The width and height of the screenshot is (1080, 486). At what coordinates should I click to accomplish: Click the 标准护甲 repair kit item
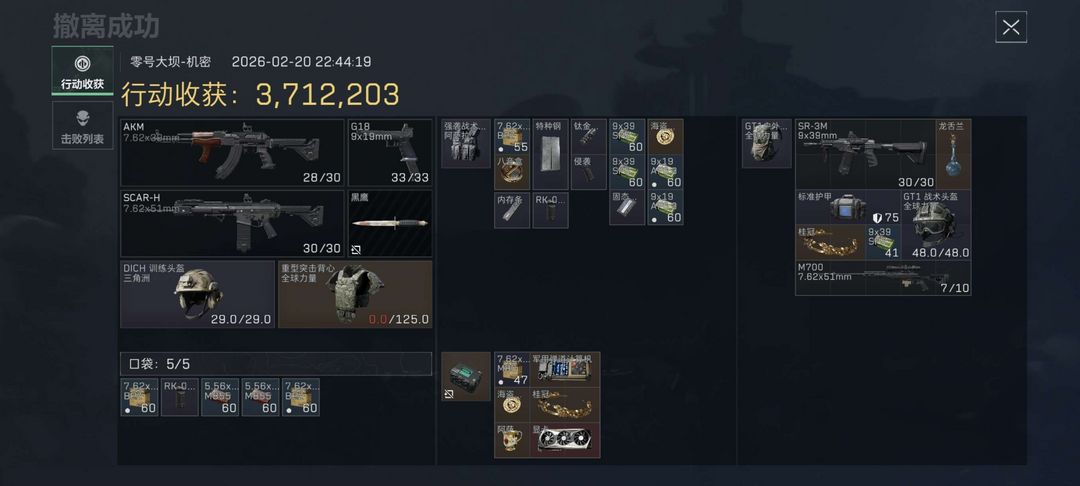pyautogui.click(x=849, y=207)
